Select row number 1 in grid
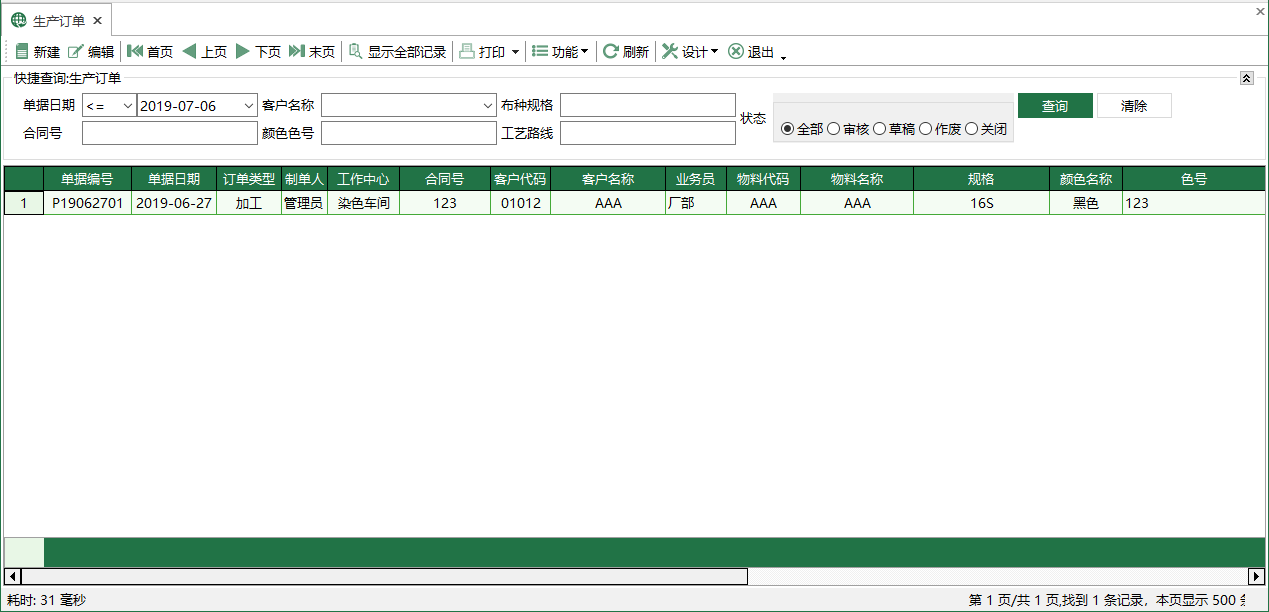 pos(24,203)
